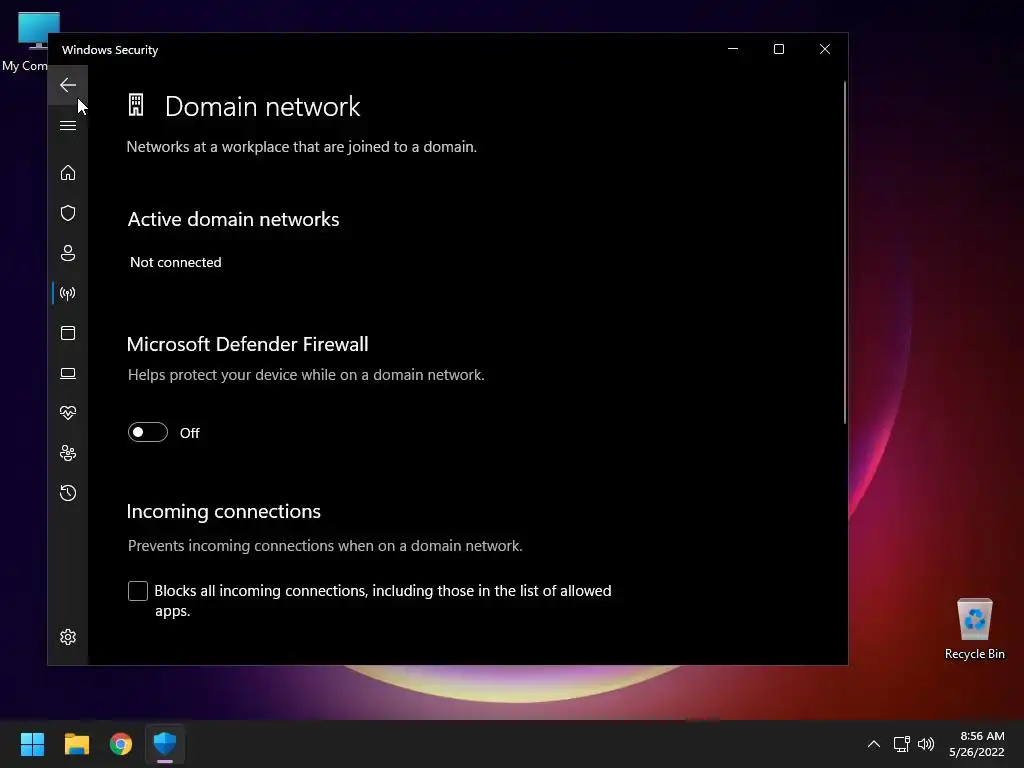Open Family options people icon
Image resolution: width=1024 pixels, height=768 pixels.
pos(68,453)
